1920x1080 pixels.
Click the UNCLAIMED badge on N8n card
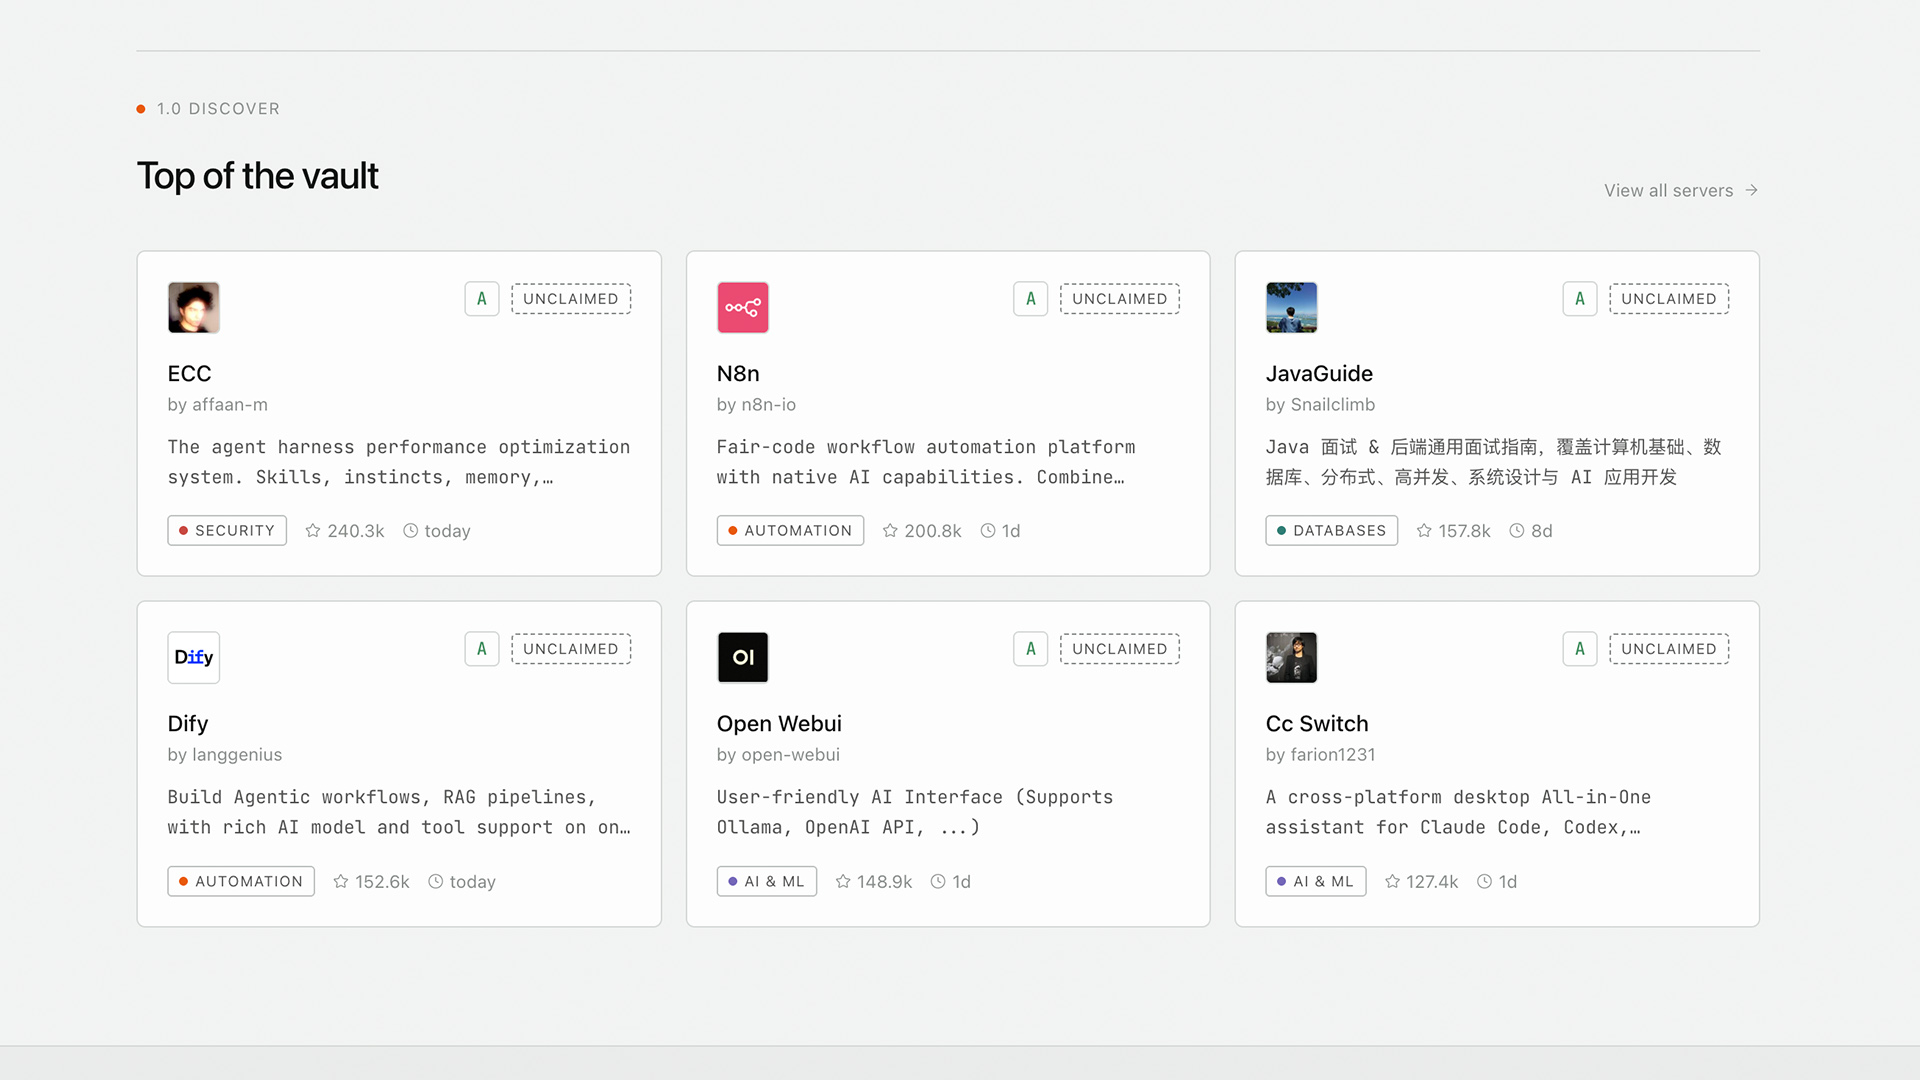tap(1120, 299)
